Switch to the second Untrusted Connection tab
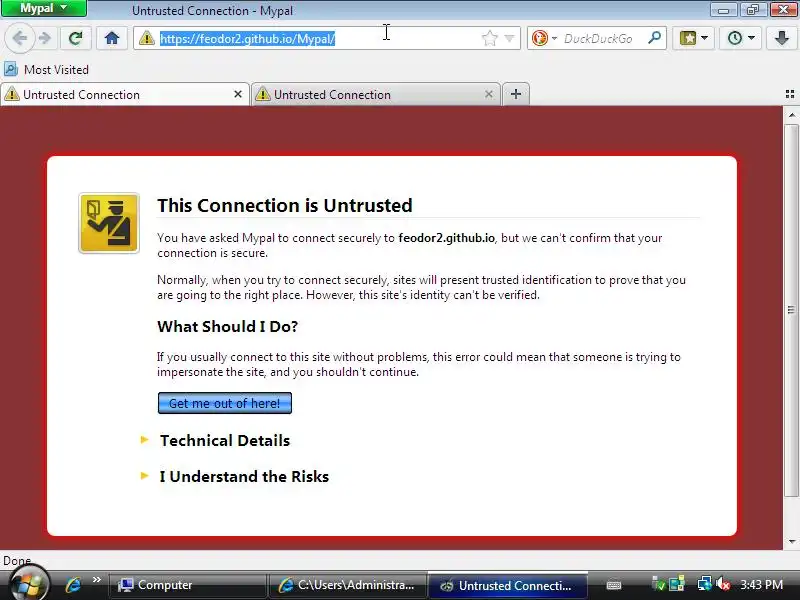This screenshot has width=800, height=600. coord(376,94)
